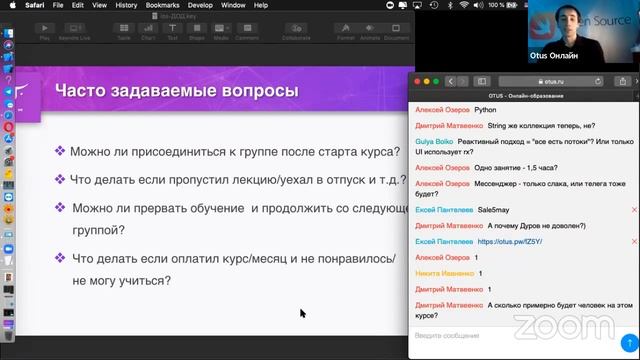The image size is (640, 360).
Task: Send the chat message with the blue arrow button
Action: (629, 342)
